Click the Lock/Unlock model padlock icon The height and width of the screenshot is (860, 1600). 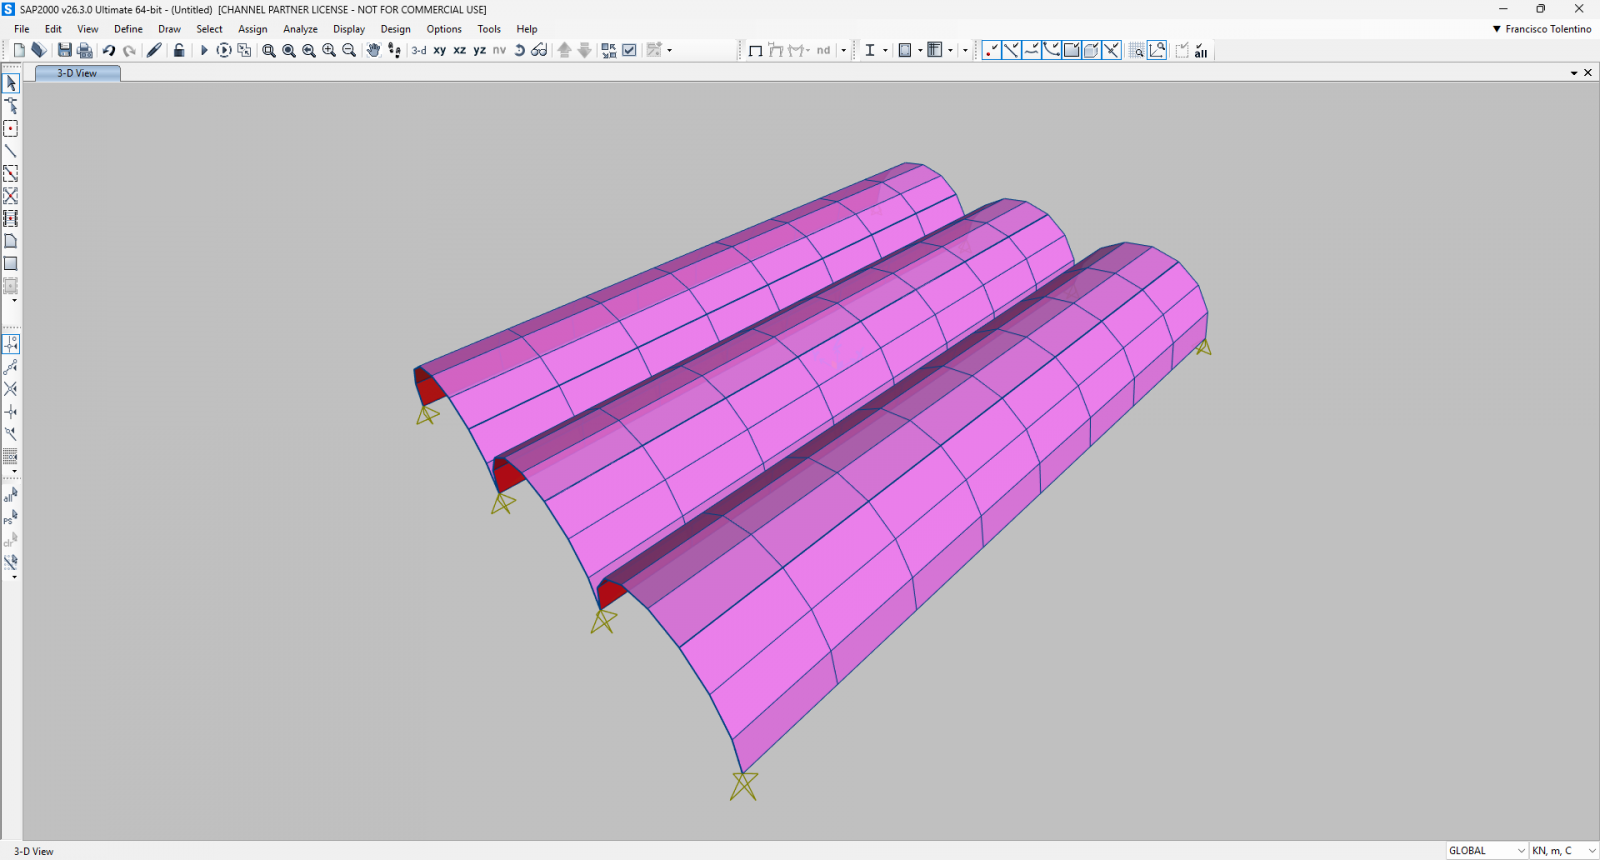click(179, 50)
